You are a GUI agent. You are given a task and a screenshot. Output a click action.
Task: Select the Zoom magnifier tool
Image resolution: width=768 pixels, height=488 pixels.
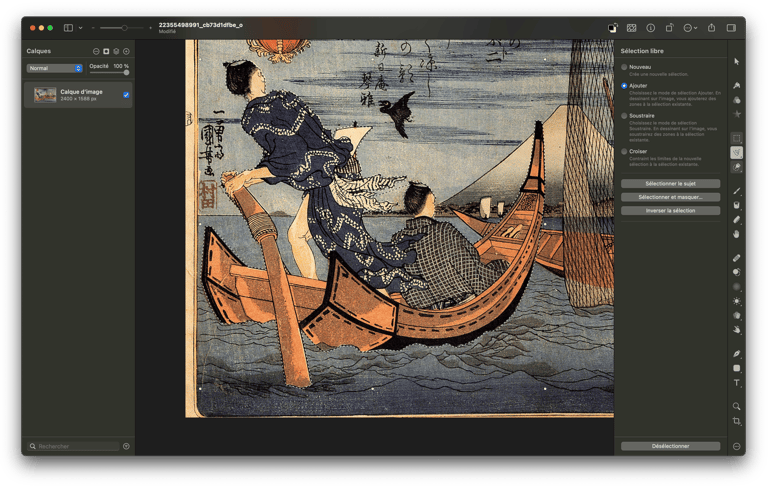click(x=736, y=406)
